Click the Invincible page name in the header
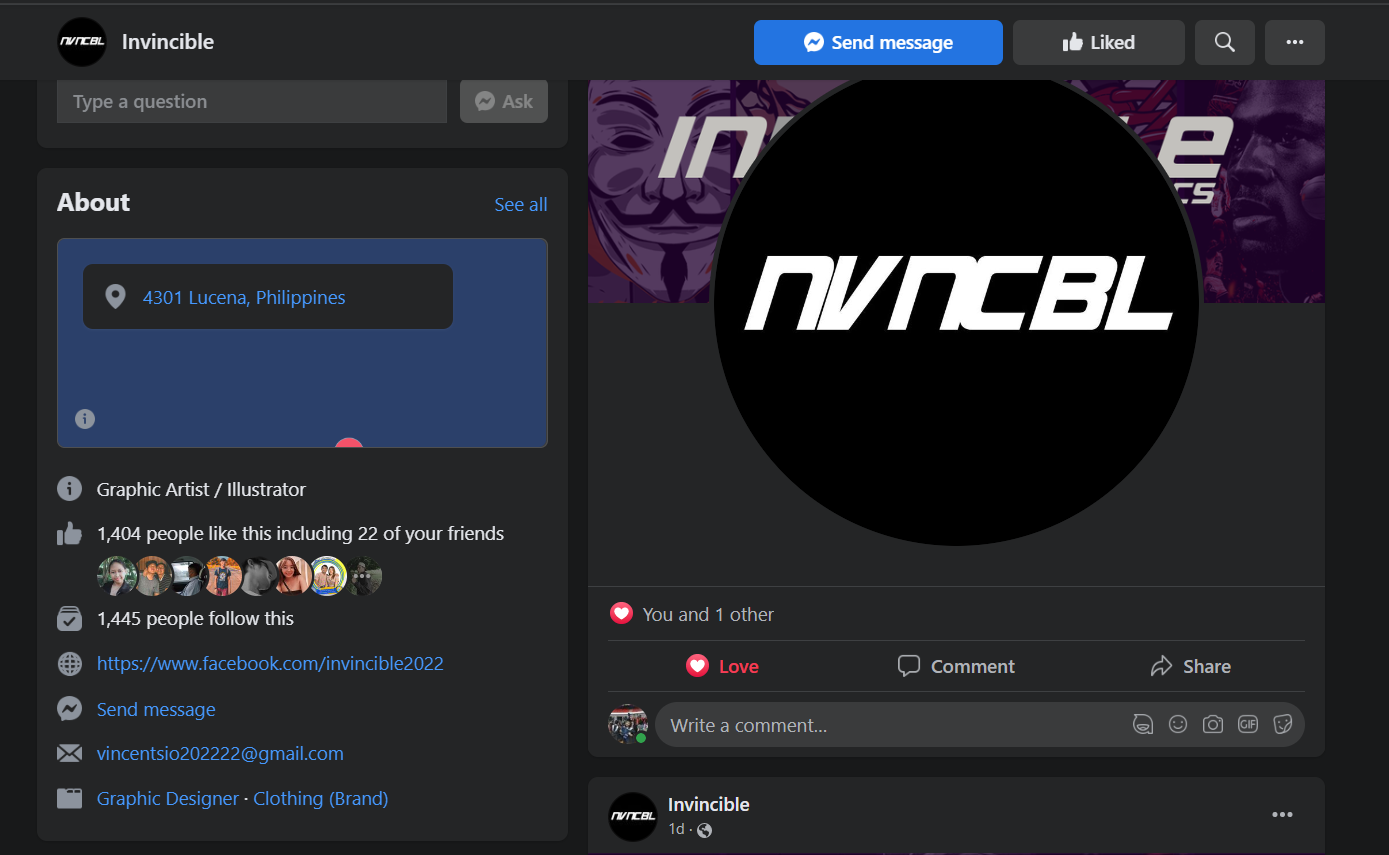This screenshot has width=1389, height=855. (x=168, y=42)
